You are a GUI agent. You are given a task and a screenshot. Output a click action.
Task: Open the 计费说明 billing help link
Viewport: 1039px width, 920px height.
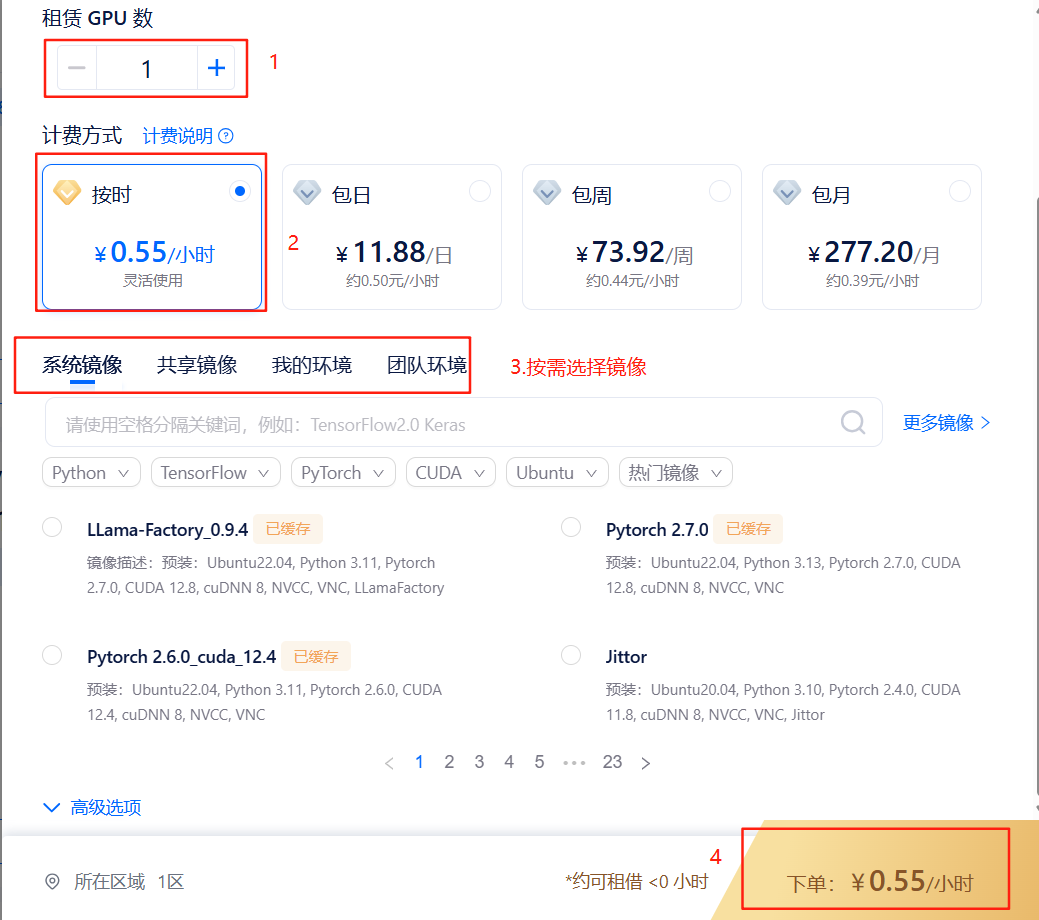click(x=178, y=136)
